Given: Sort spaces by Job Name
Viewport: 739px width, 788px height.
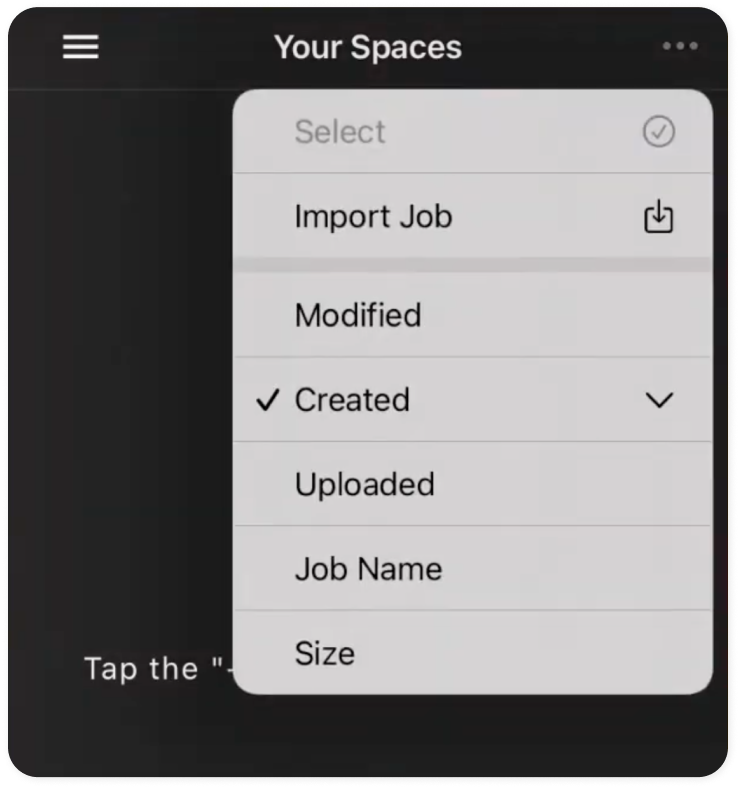Looking at the screenshot, I should pyautogui.click(x=473, y=569).
